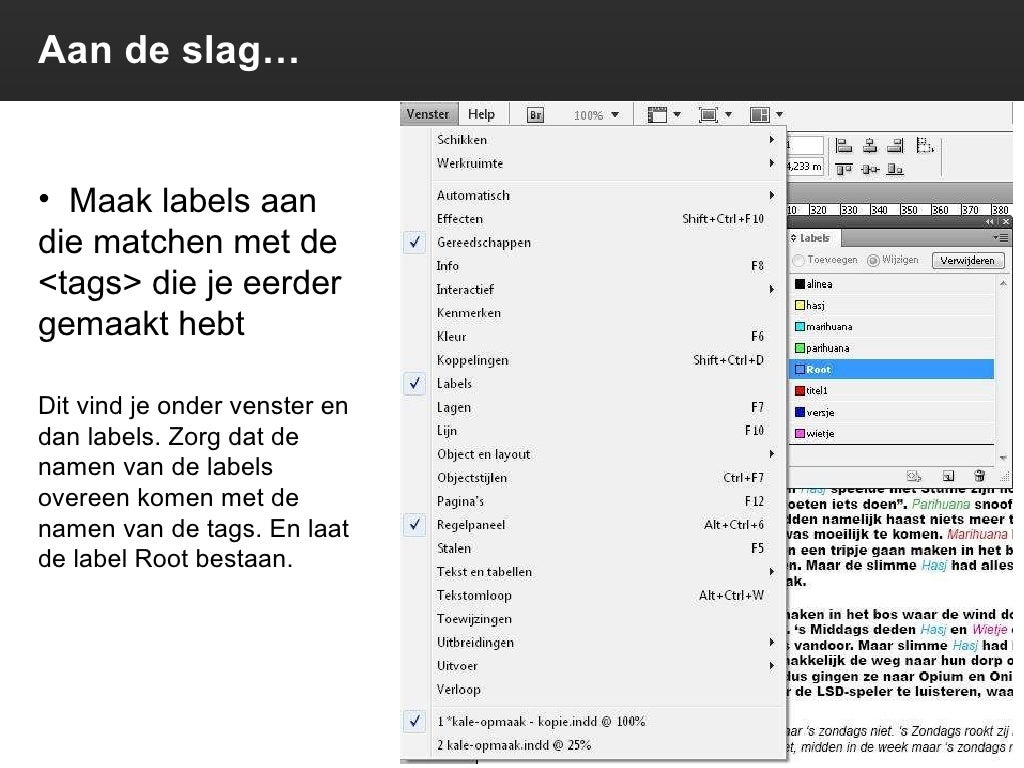Screen dimensions: 1024x768
Task: Click yellow swatch of hasj label
Action: point(799,305)
